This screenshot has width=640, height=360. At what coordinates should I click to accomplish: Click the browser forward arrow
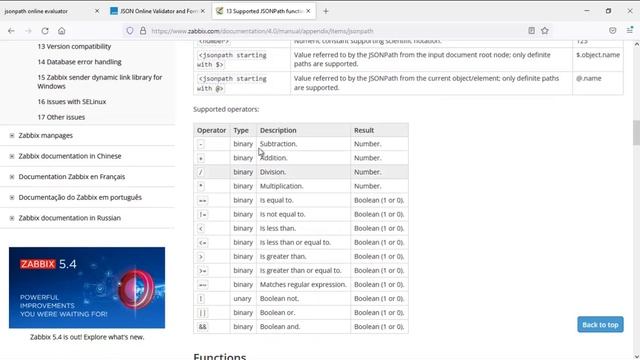tap(28, 31)
